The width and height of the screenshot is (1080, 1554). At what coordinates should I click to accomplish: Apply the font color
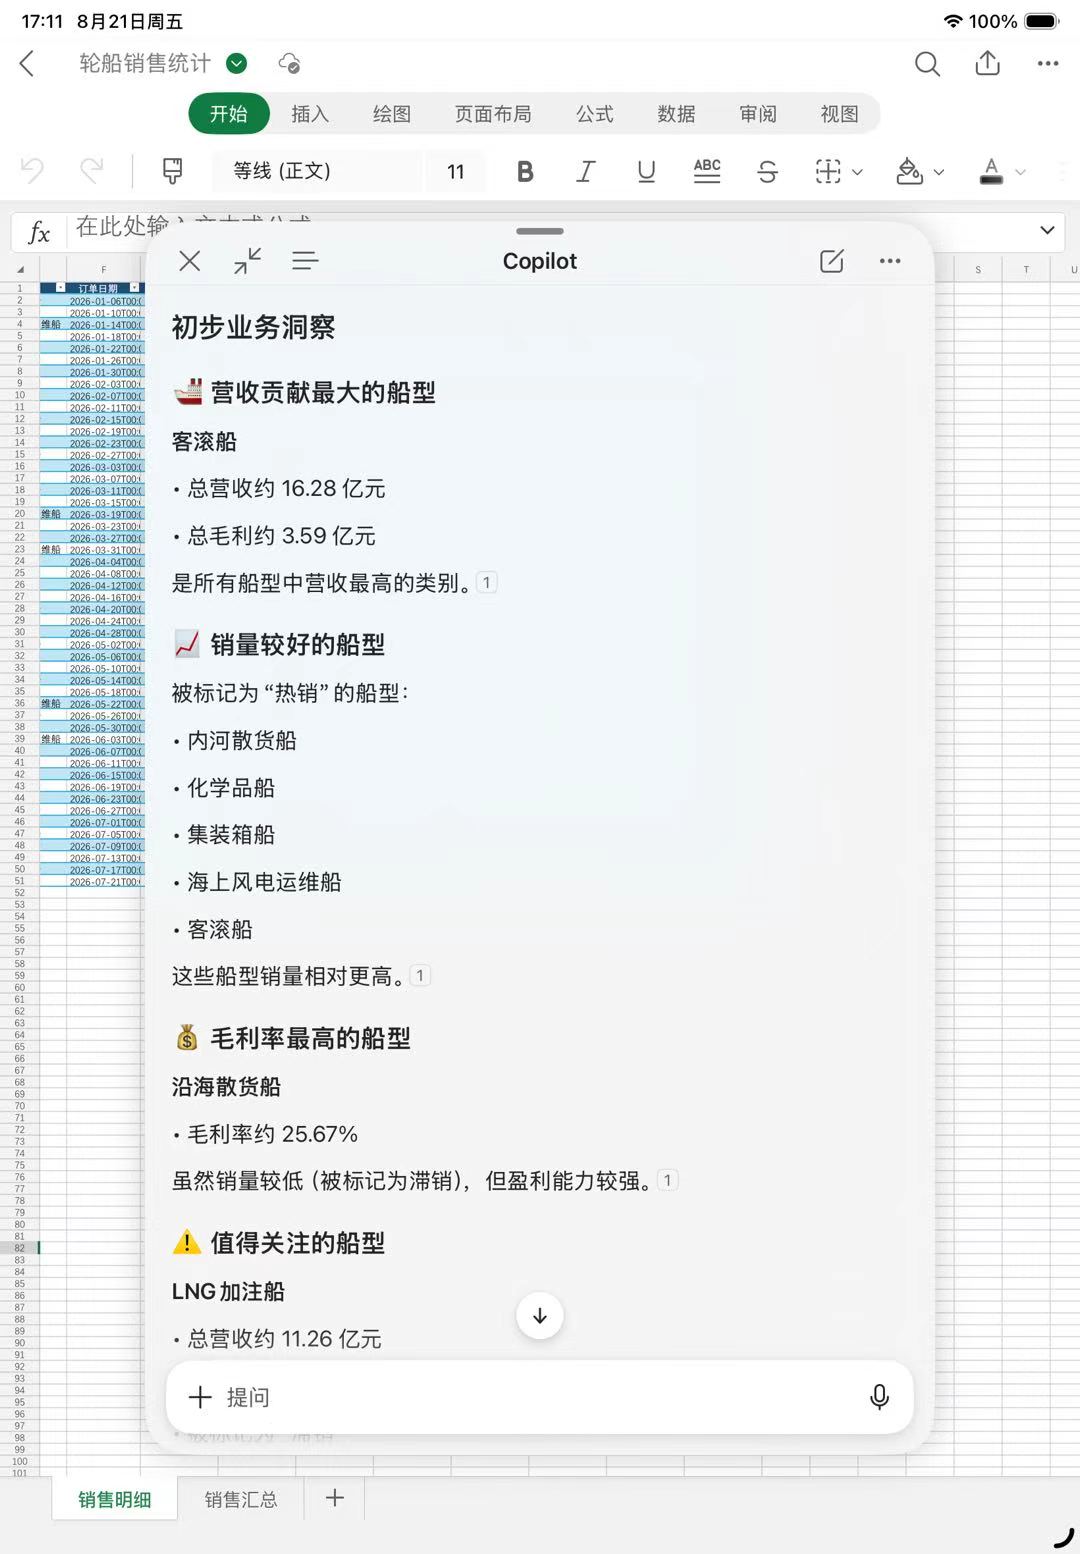pyautogui.click(x=991, y=172)
